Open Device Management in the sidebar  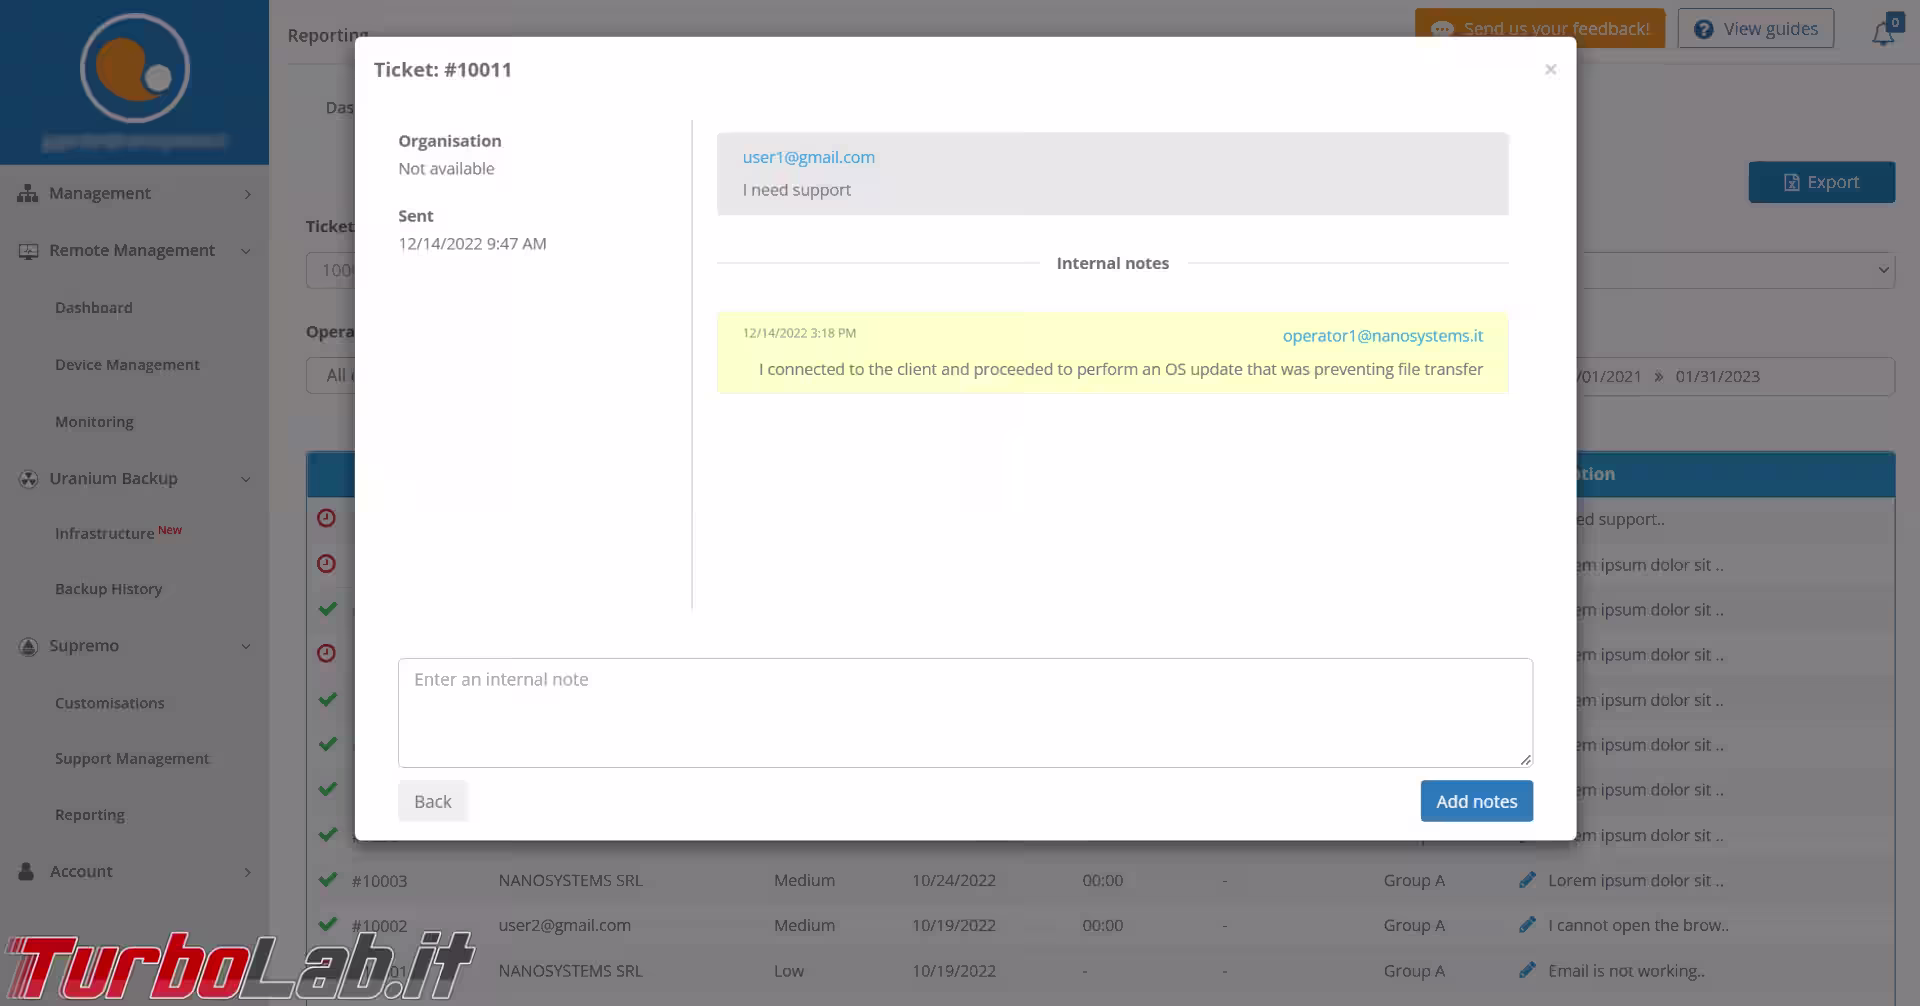[x=127, y=365]
